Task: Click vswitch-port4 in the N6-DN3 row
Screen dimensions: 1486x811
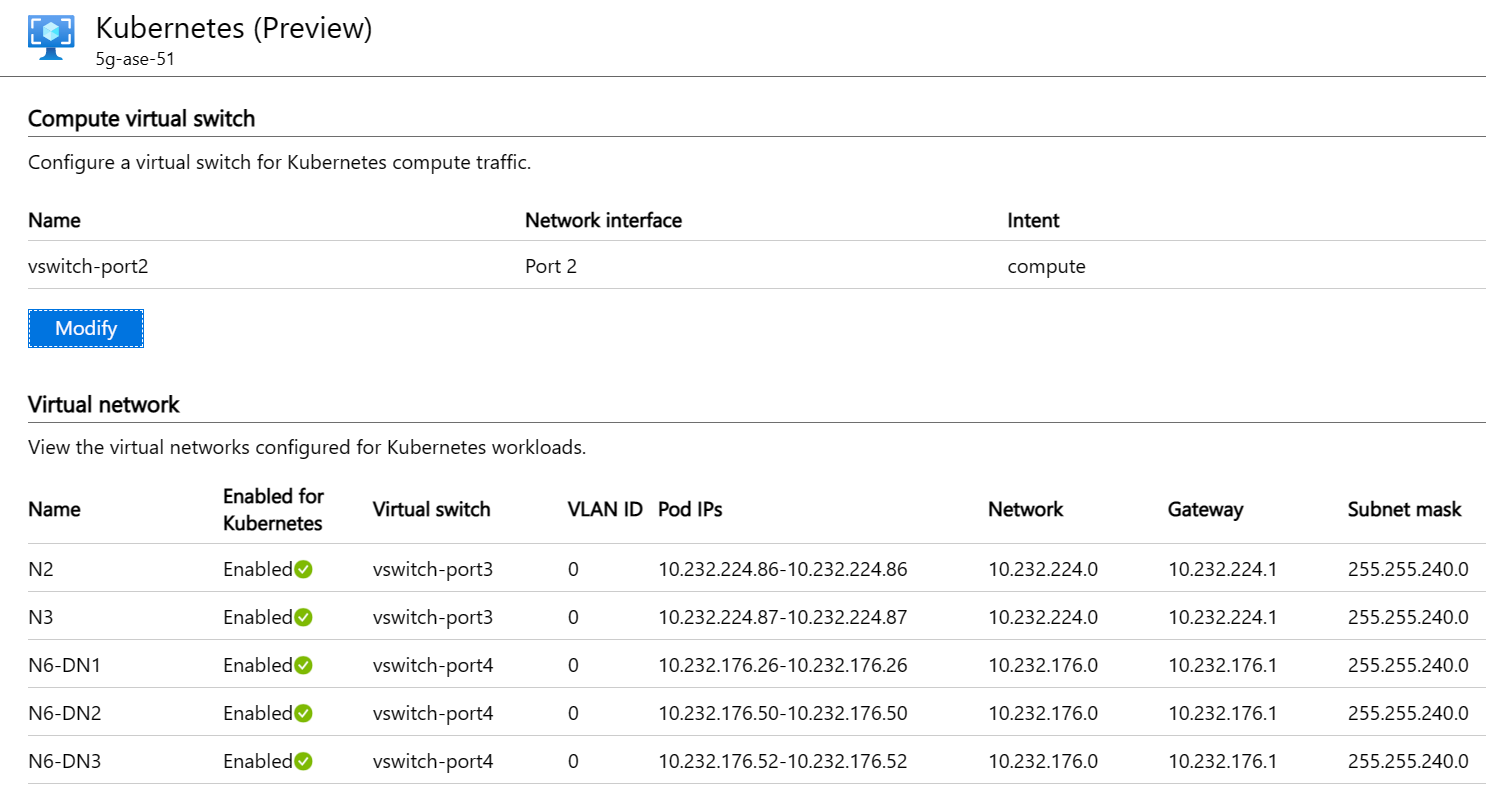Action: pyautogui.click(x=432, y=762)
